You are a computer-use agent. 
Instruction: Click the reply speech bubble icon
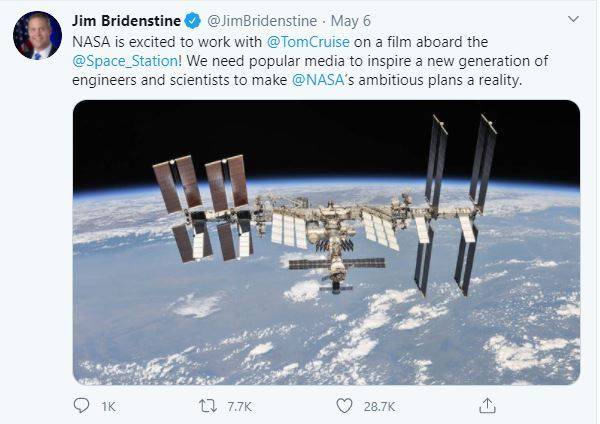point(81,405)
